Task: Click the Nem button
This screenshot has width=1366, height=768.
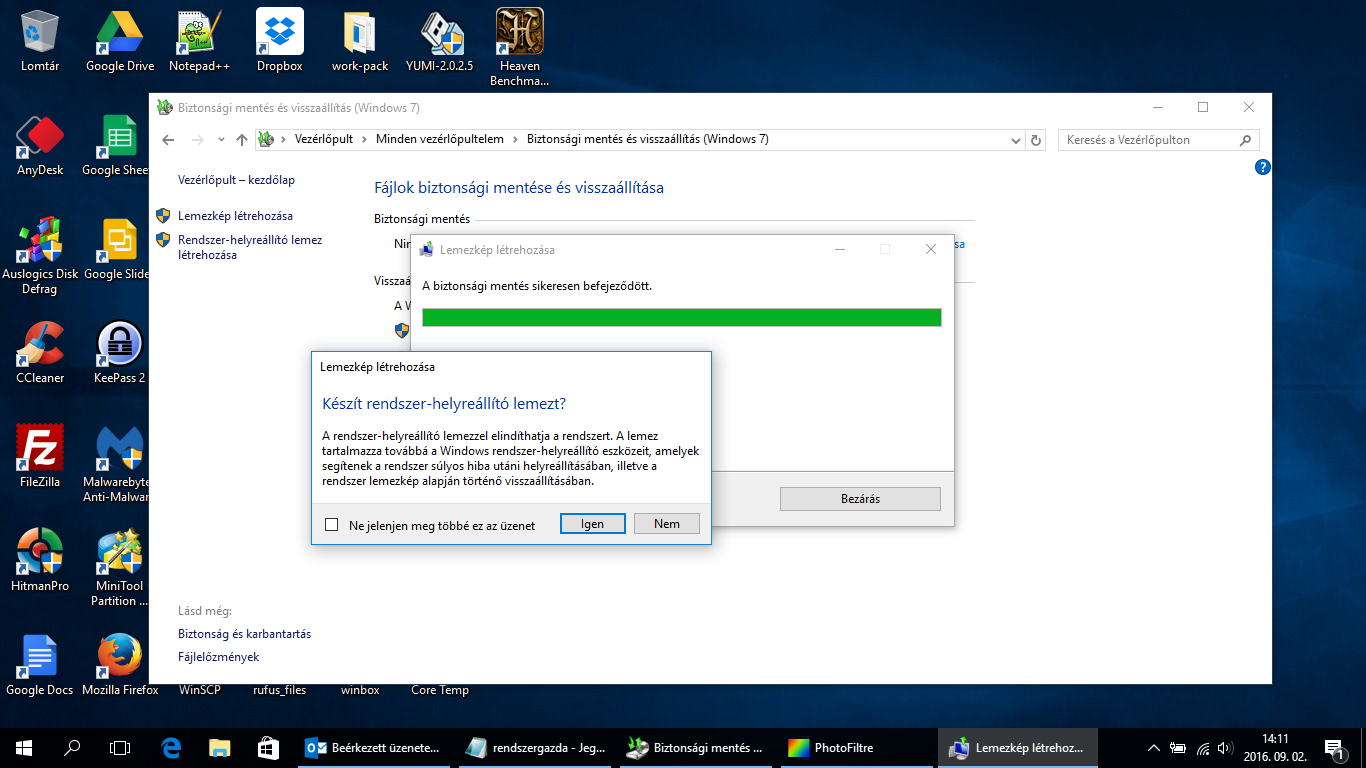Action: pos(666,524)
